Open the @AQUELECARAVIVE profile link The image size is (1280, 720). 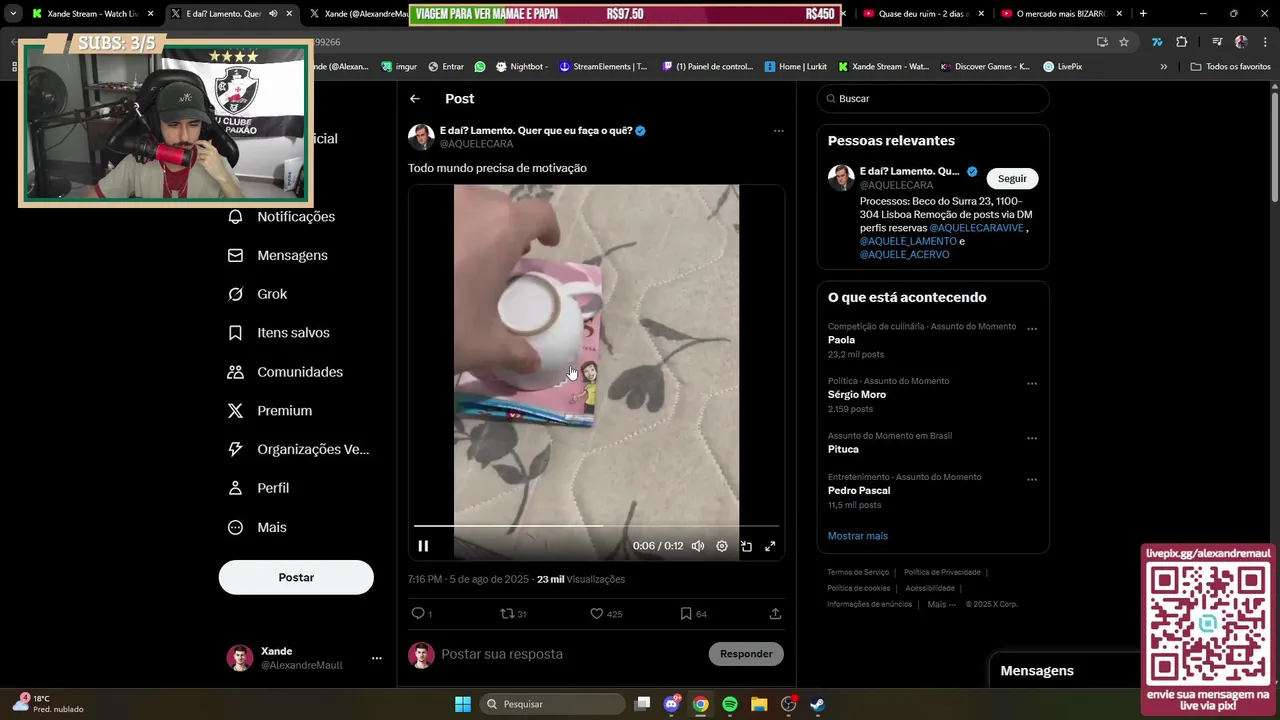(977, 228)
